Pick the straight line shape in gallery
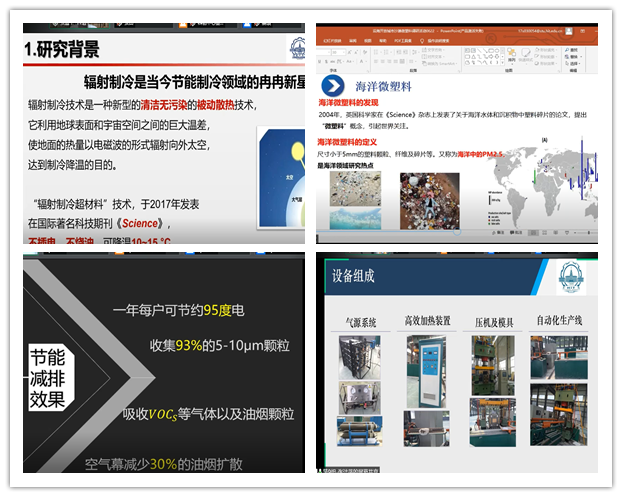 click(480, 51)
